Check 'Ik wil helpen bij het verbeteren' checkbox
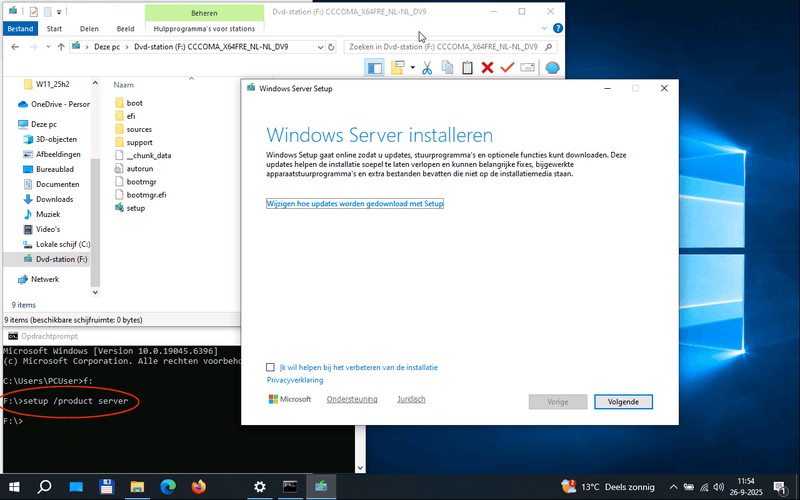800x500 pixels. pyautogui.click(x=270, y=367)
